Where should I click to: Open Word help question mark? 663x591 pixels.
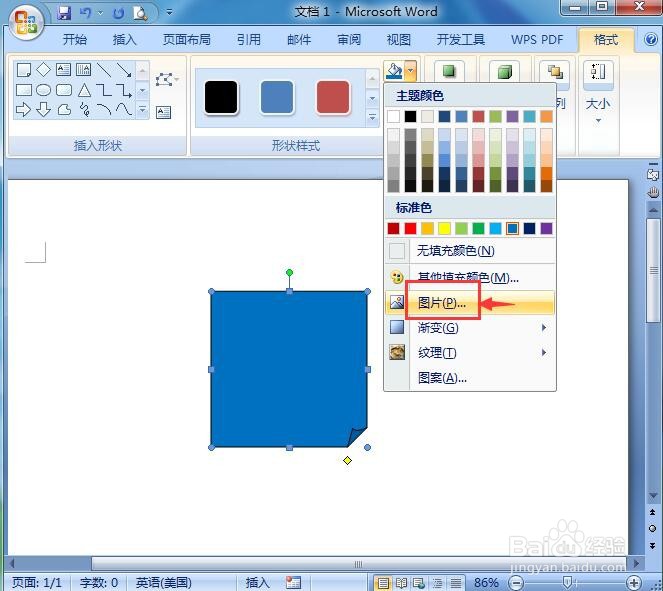651,40
